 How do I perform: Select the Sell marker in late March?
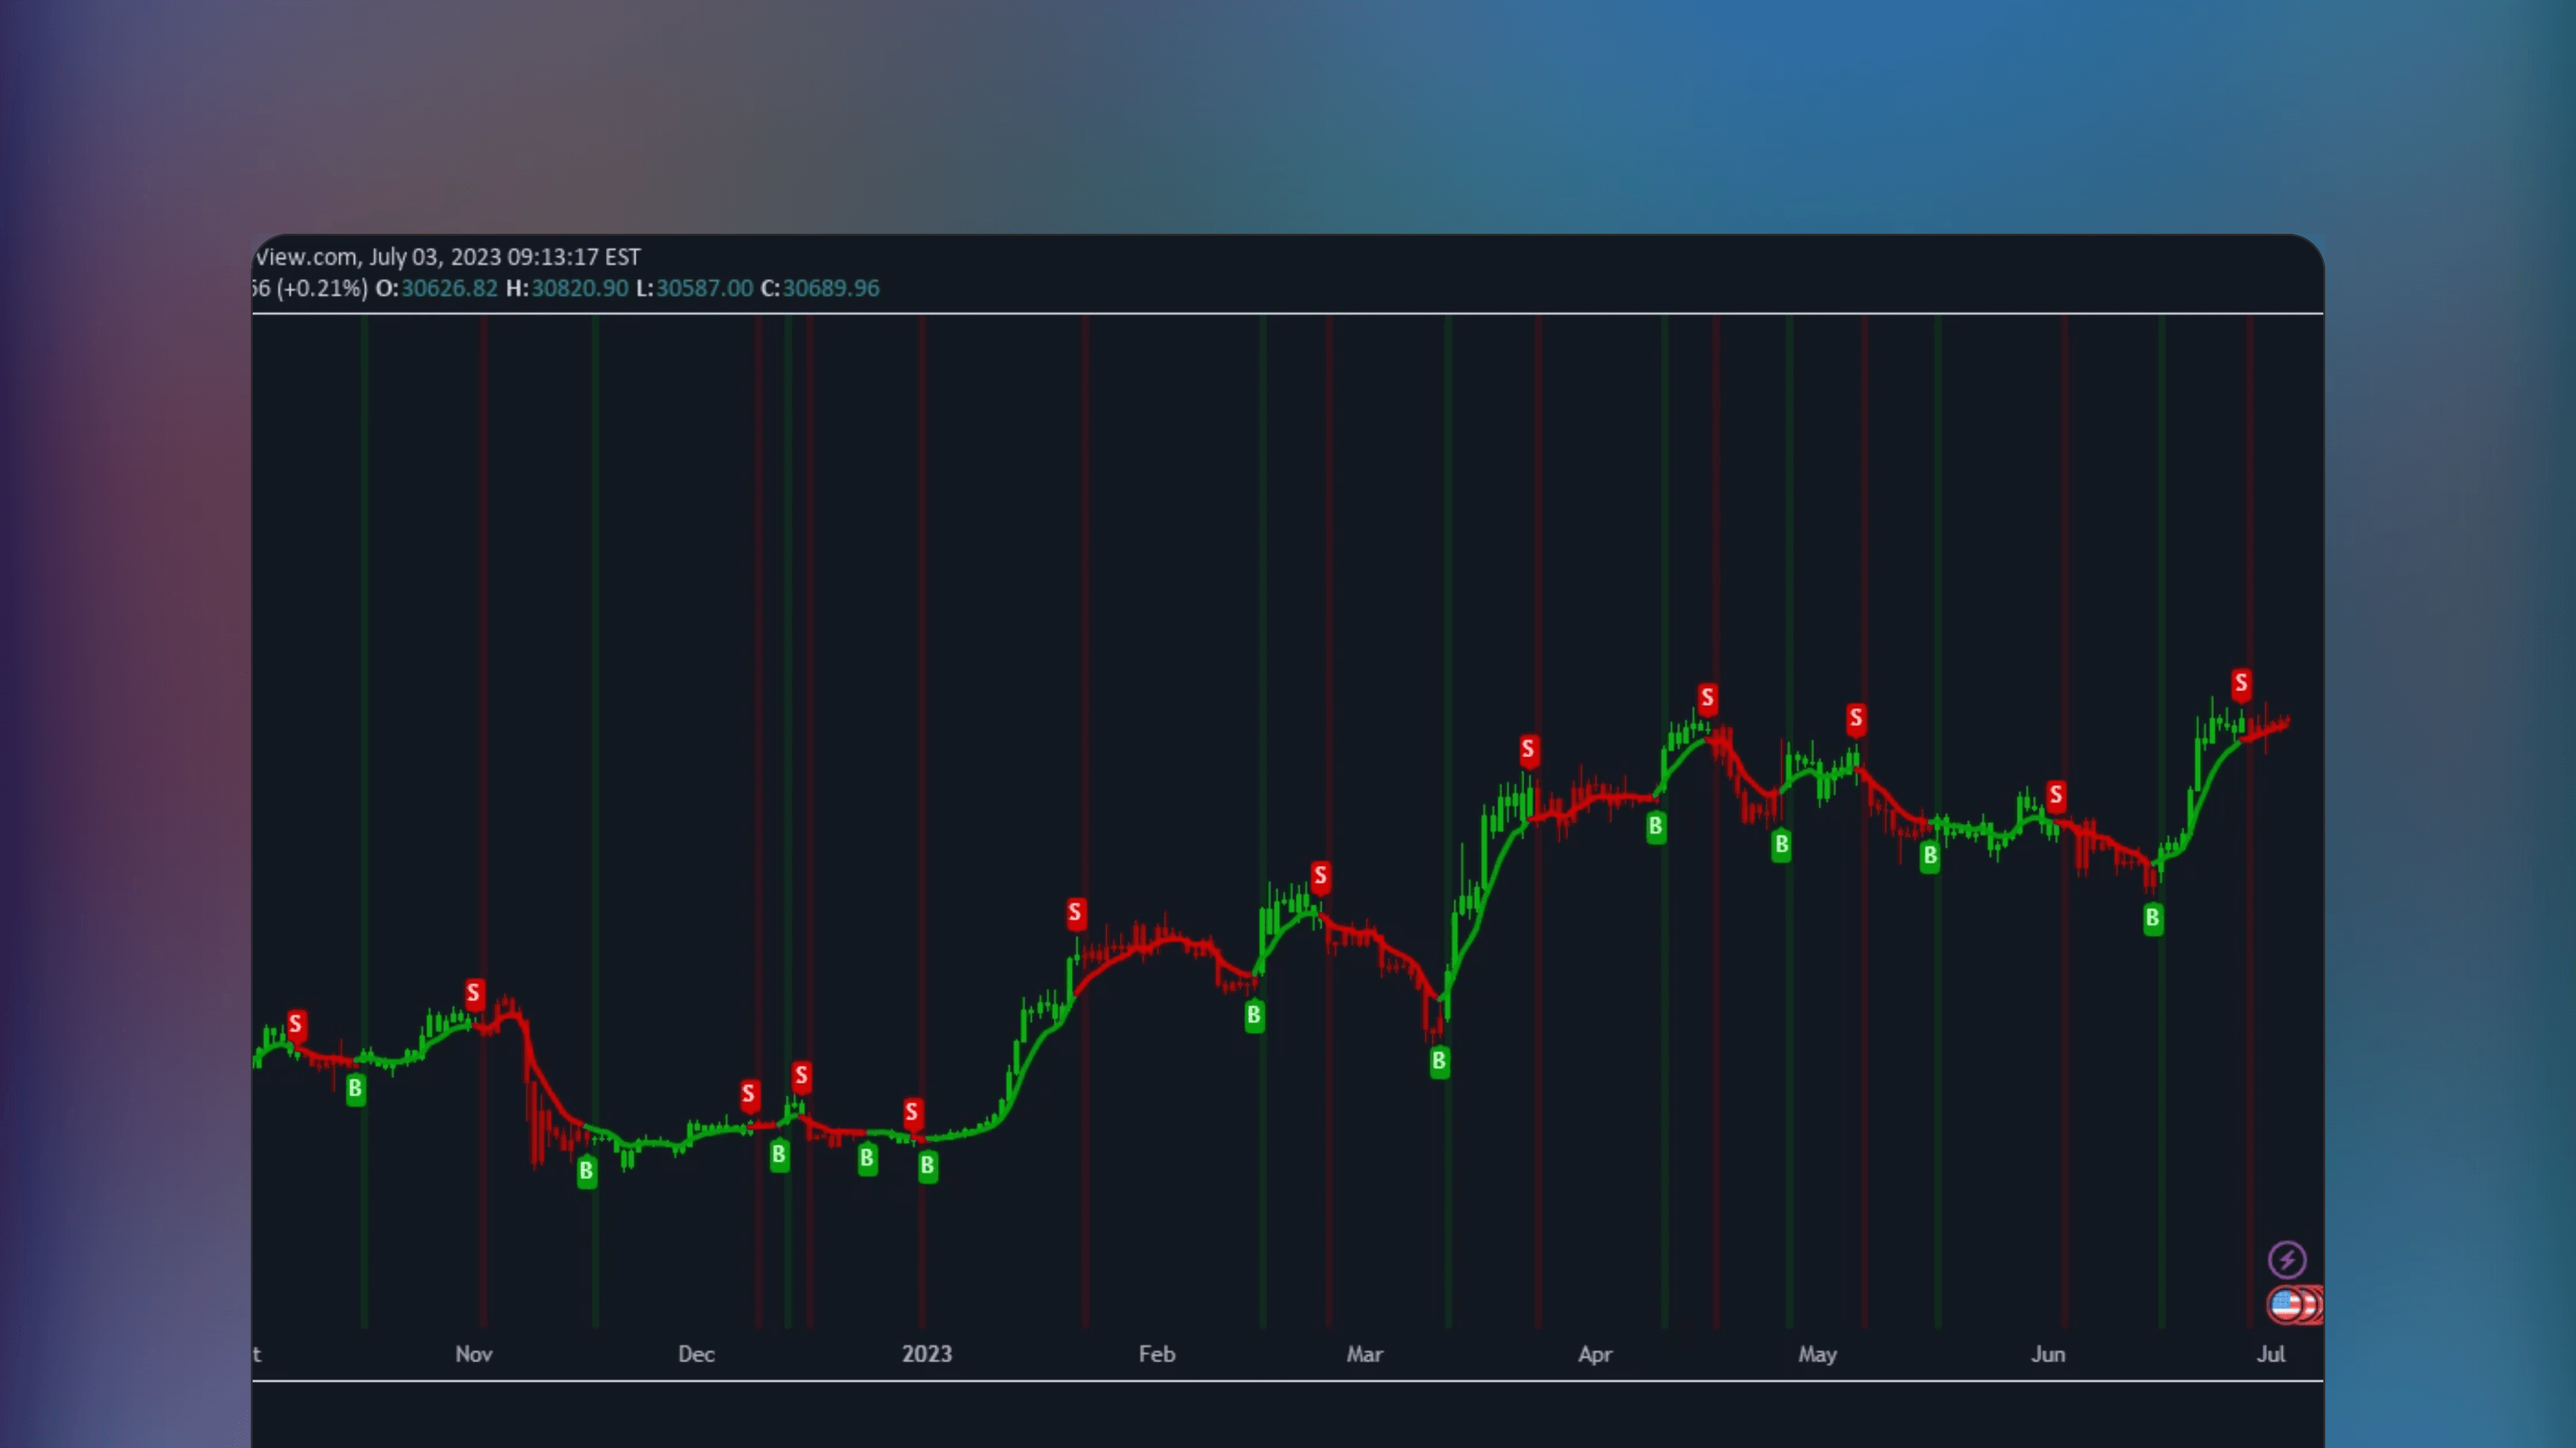click(x=1528, y=750)
